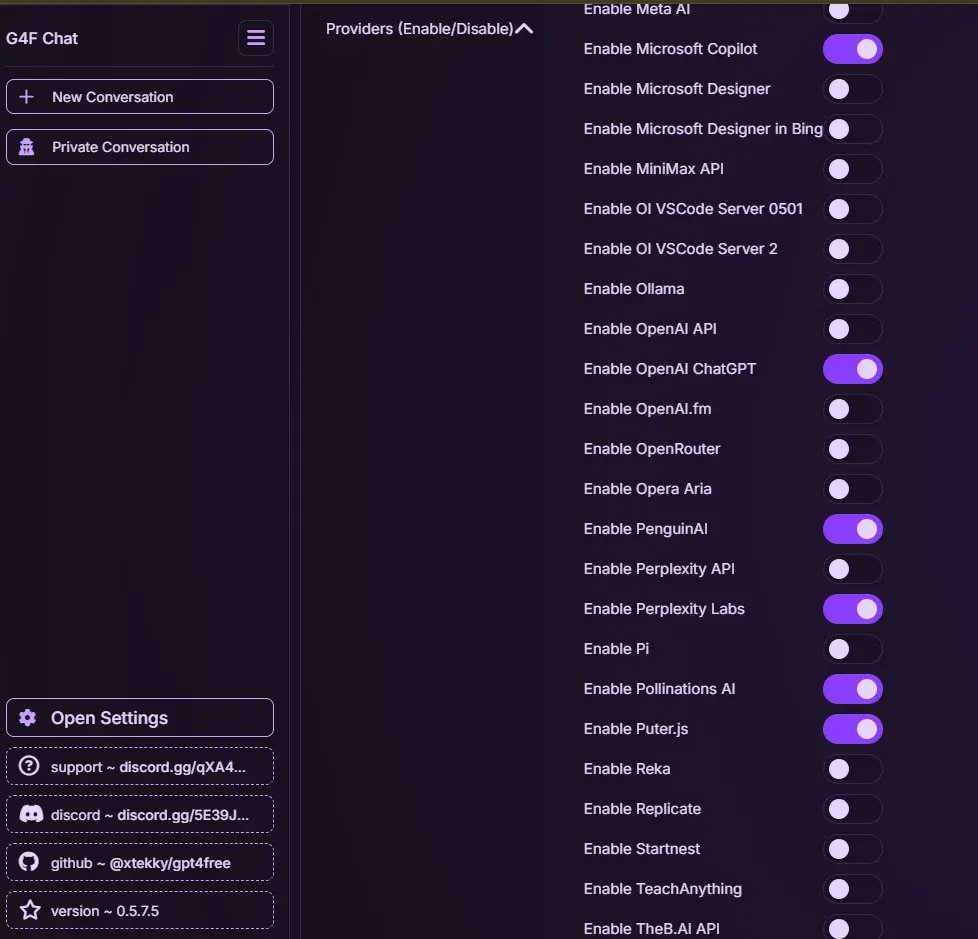Image resolution: width=978 pixels, height=939 pixels.
Task: Click the gear icon in Open Settings
Action: point(27,718)
